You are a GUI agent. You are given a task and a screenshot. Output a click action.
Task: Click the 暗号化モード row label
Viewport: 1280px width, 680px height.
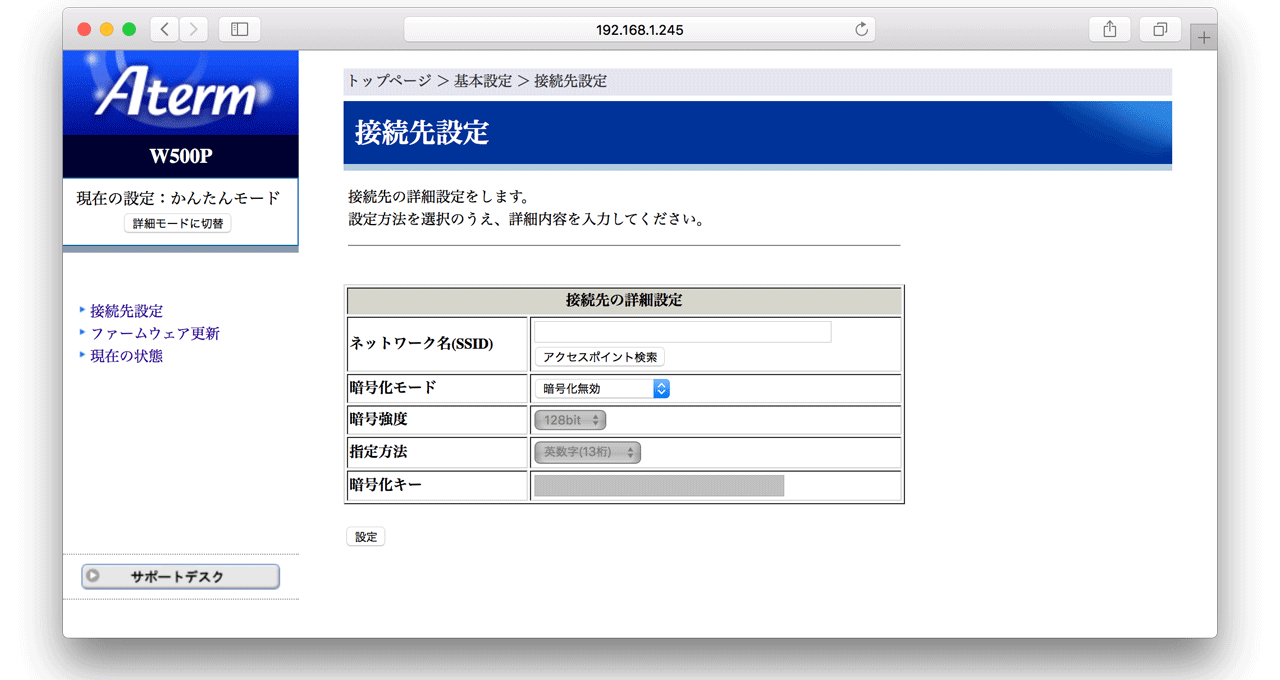tap(393, 388)
